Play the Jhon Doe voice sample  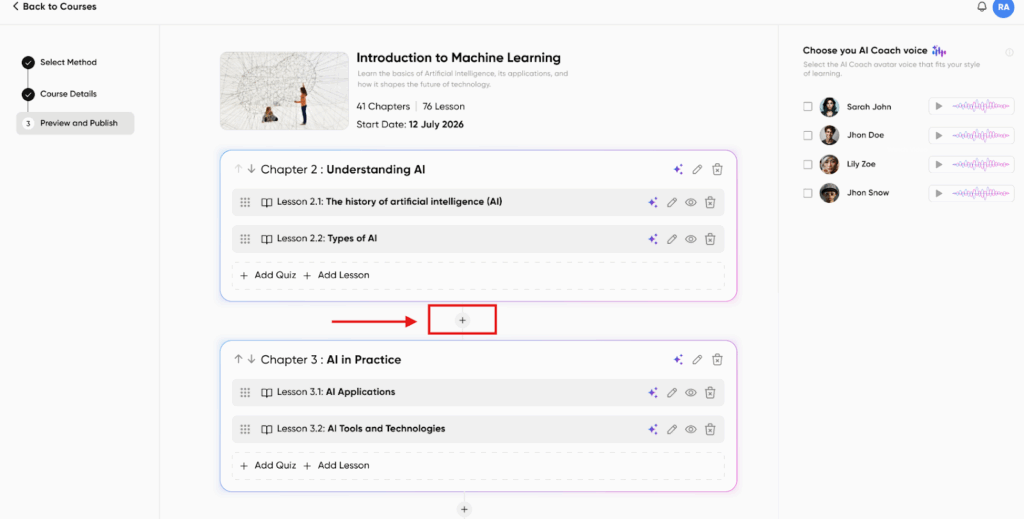pos(938,135)
